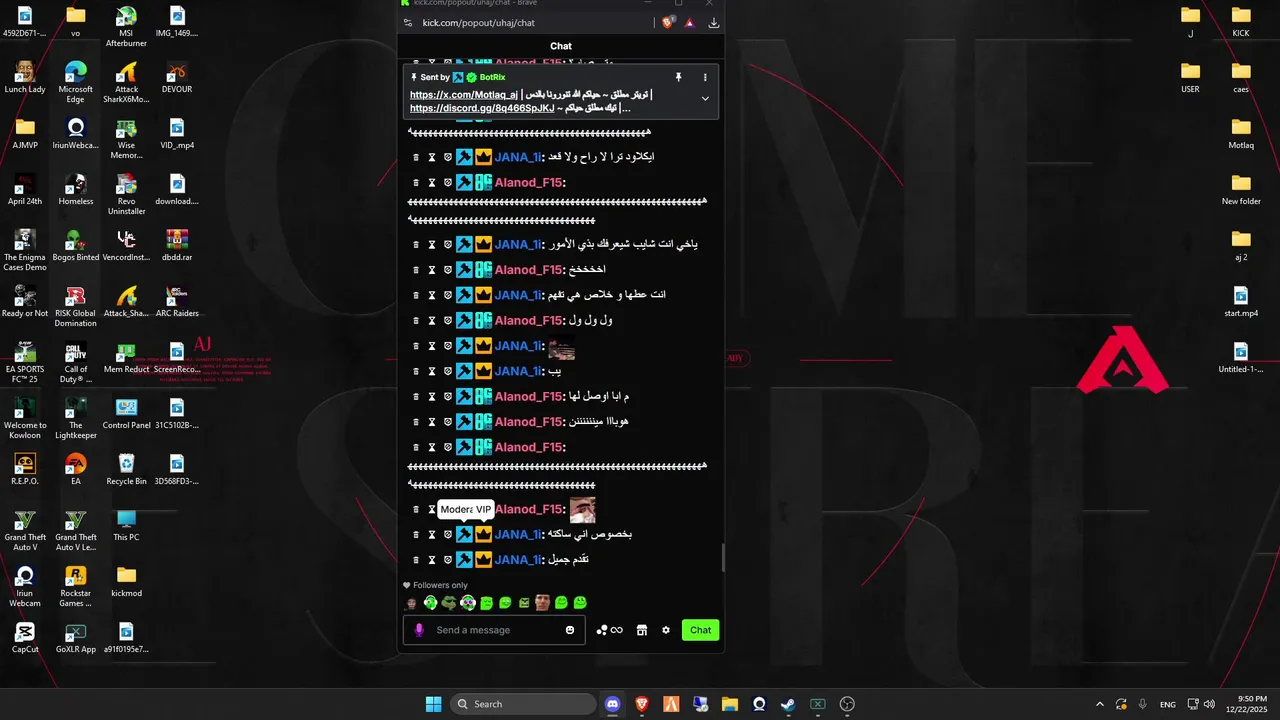Click the Pepe frog emote in emote row
The height and width of the screenshot is (720, 1280).
[449, 603]
